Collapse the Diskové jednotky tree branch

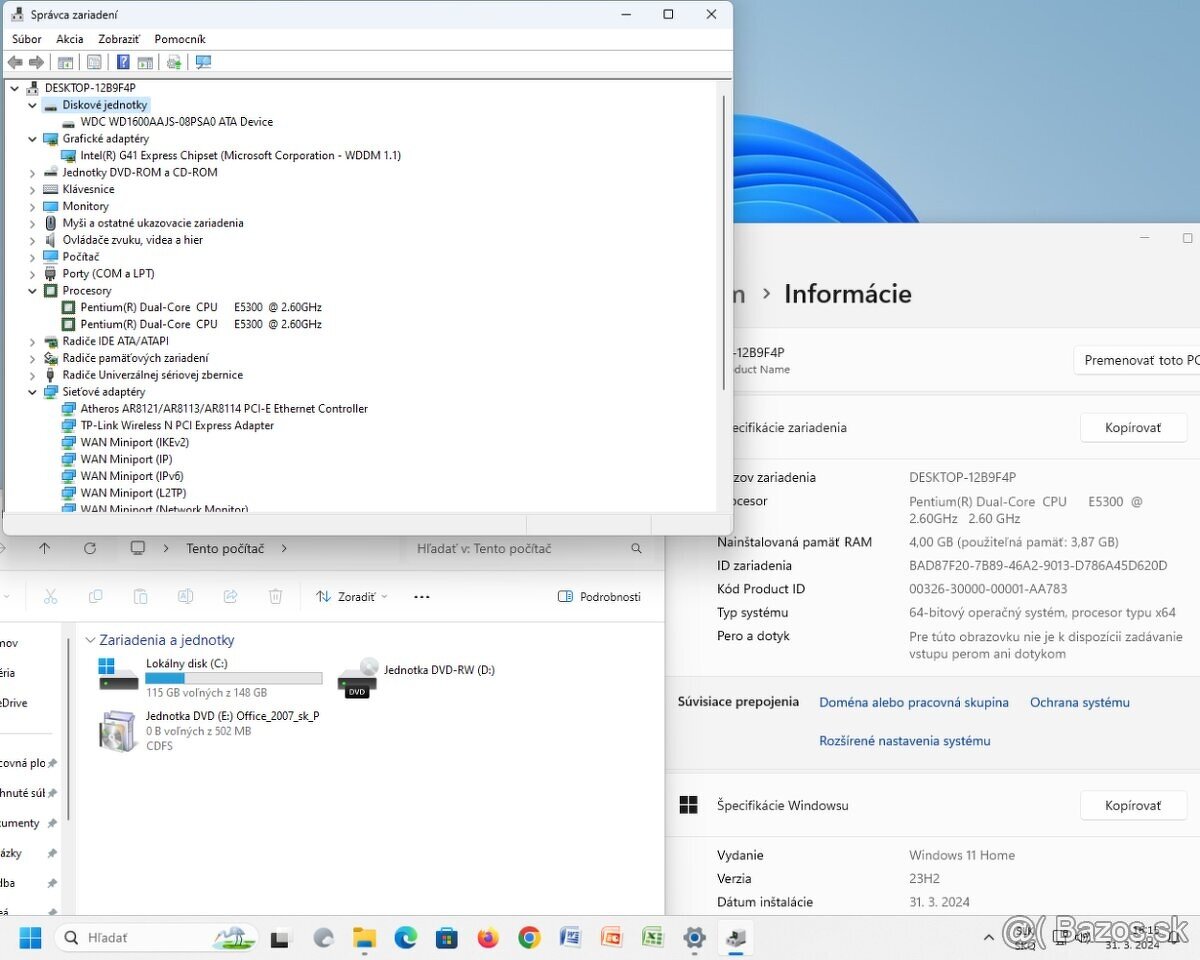point(31,104)
